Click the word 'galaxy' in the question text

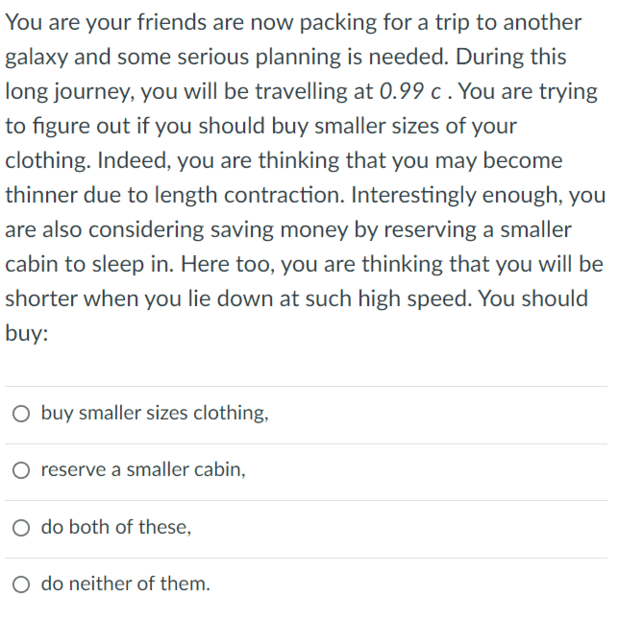pyautogui.click(x=36, y=57)
